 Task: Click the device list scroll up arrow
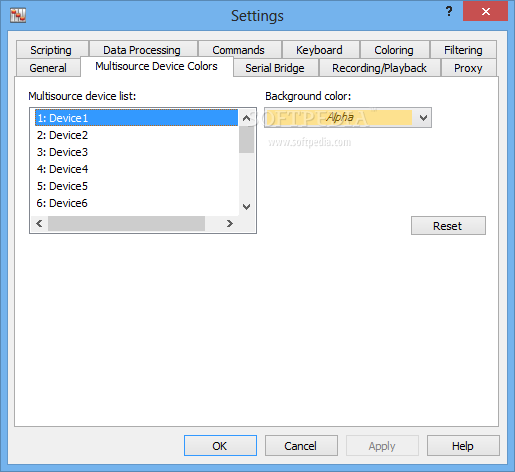click(247, 118)
